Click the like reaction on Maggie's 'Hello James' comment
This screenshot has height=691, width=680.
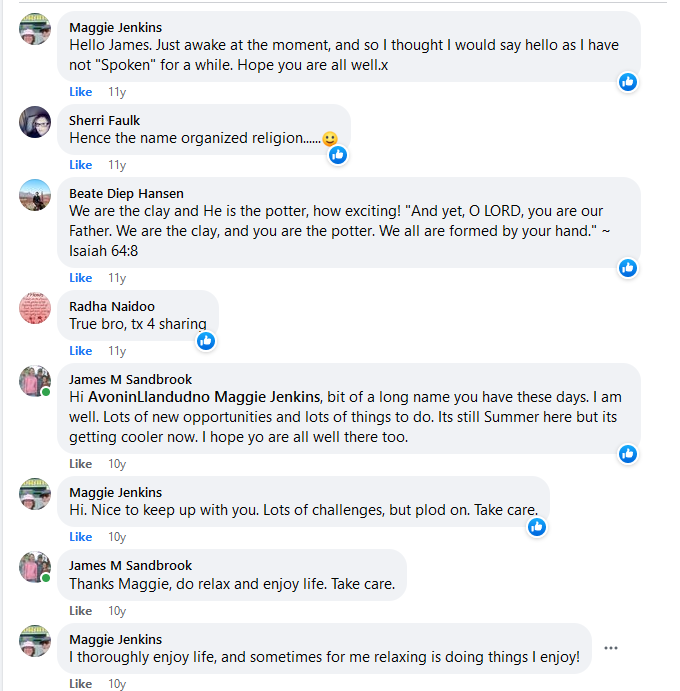(x=628, y=81)
